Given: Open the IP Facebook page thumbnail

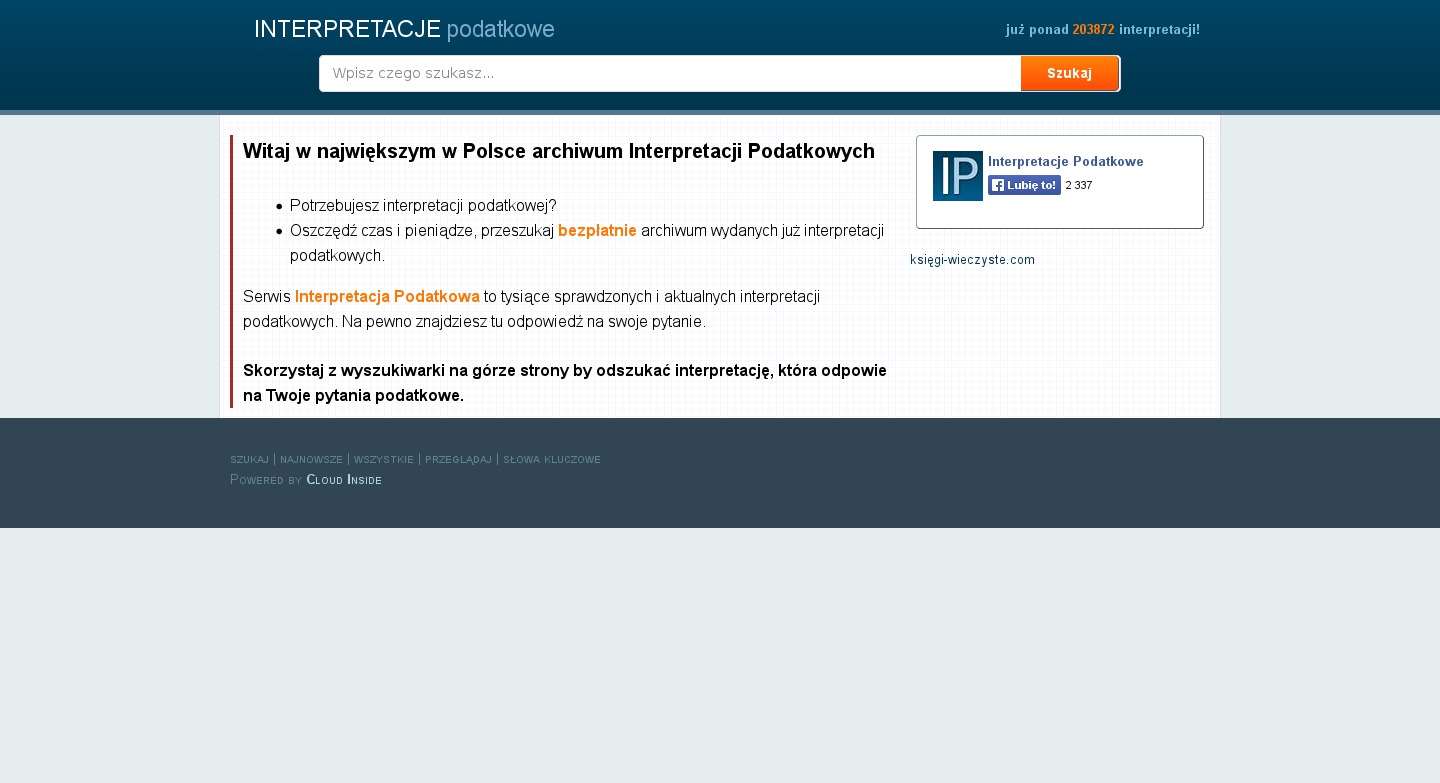Looking at the screenshot, I should click(957, 176).
